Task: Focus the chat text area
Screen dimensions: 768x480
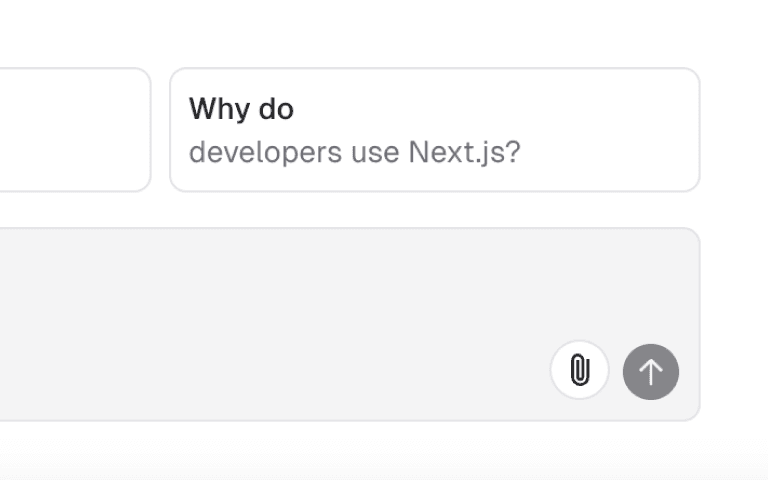Action: click(300, 290)
